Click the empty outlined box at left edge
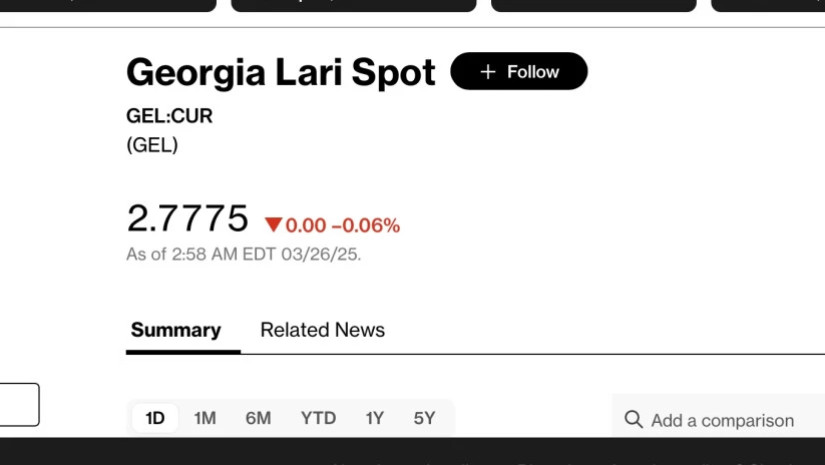The height and width of the screenshot is (465, 825). 19,405
